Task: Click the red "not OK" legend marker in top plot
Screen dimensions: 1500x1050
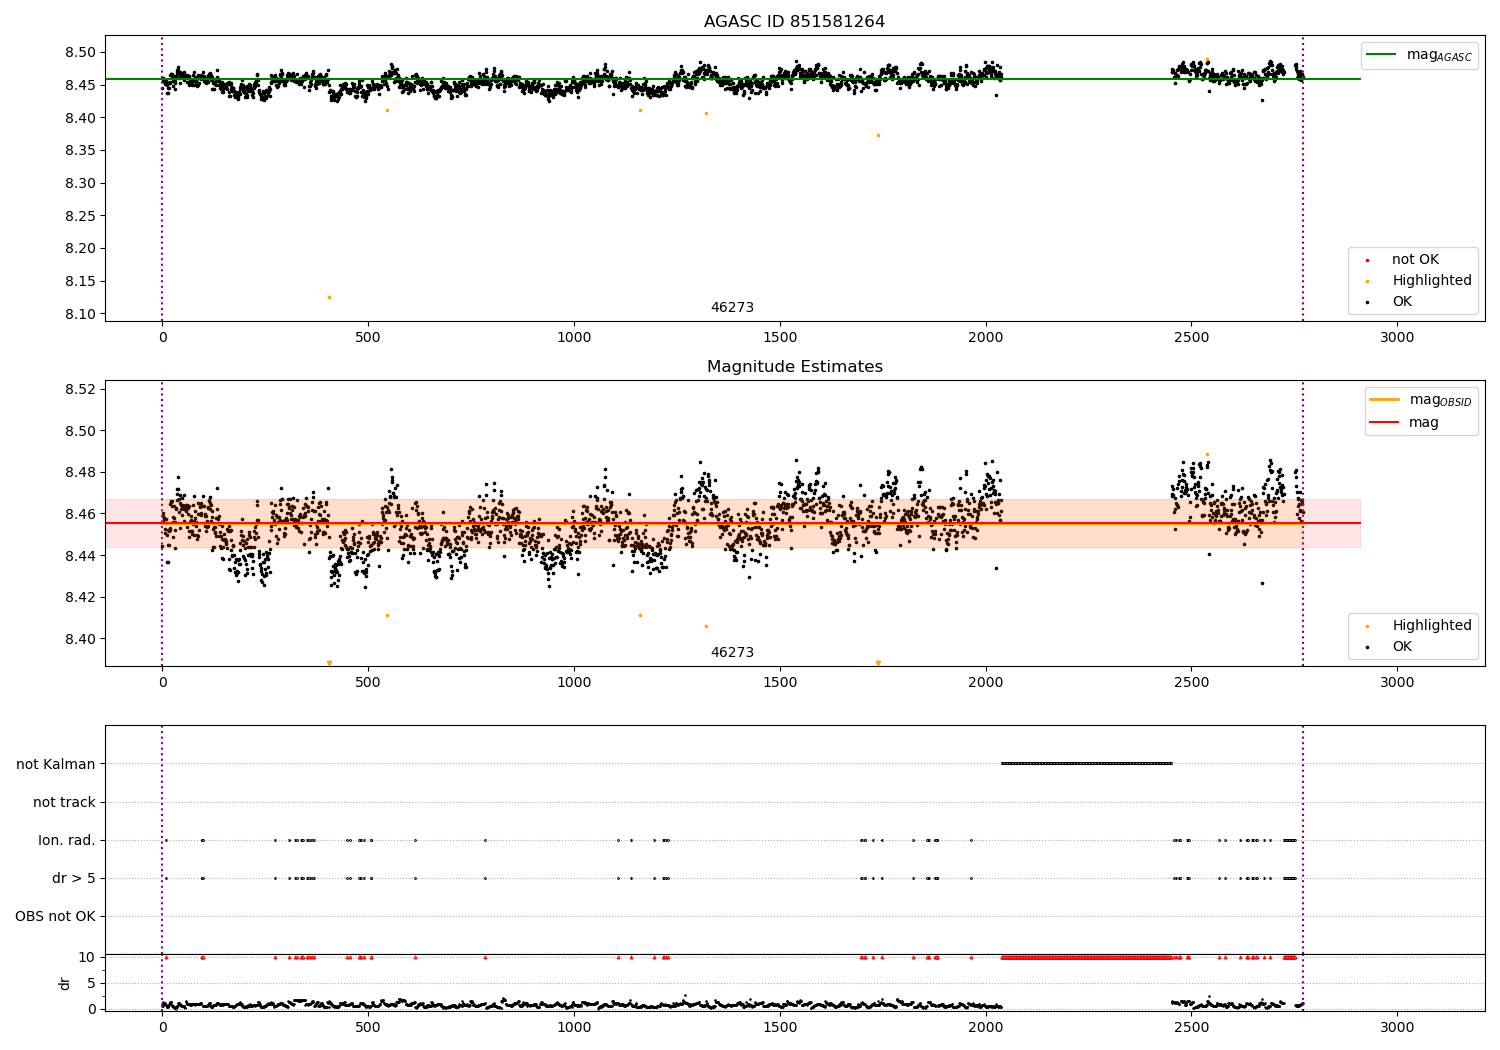Action: (1367, 260)
